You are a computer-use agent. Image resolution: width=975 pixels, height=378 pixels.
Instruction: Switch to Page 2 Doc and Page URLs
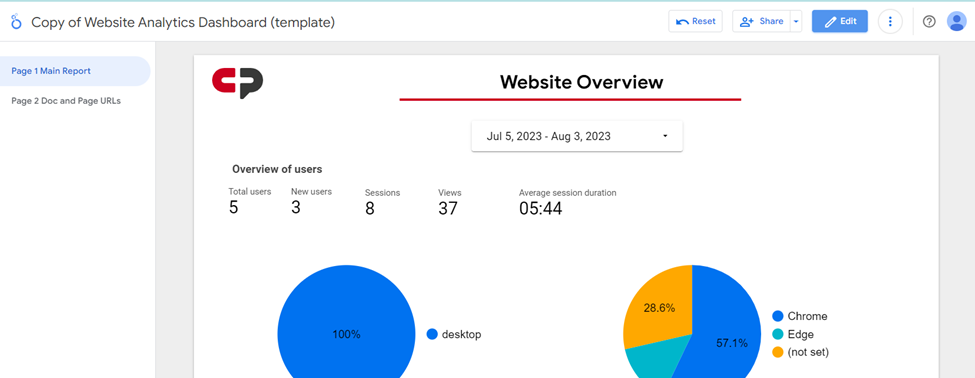coord(66,101)
